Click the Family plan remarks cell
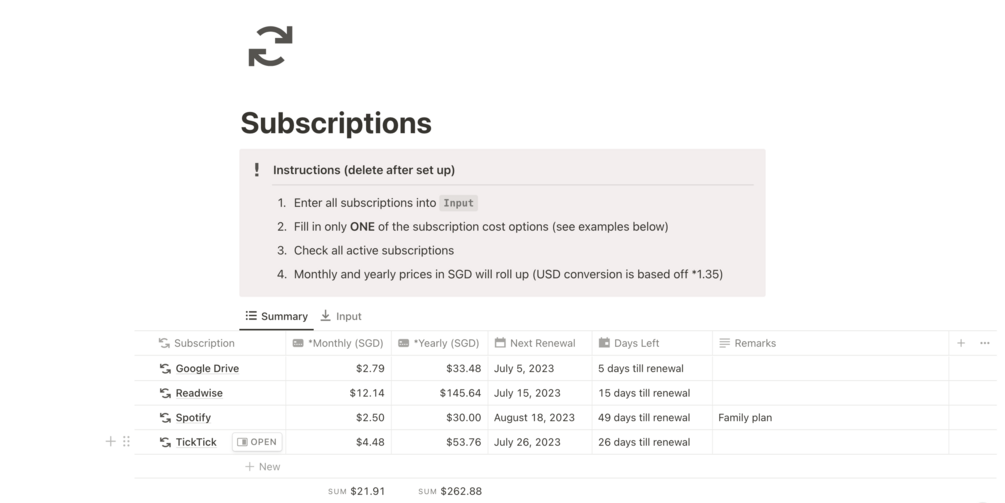The height and width of the screenshot is (503, 1005). [x=745, y=417]
